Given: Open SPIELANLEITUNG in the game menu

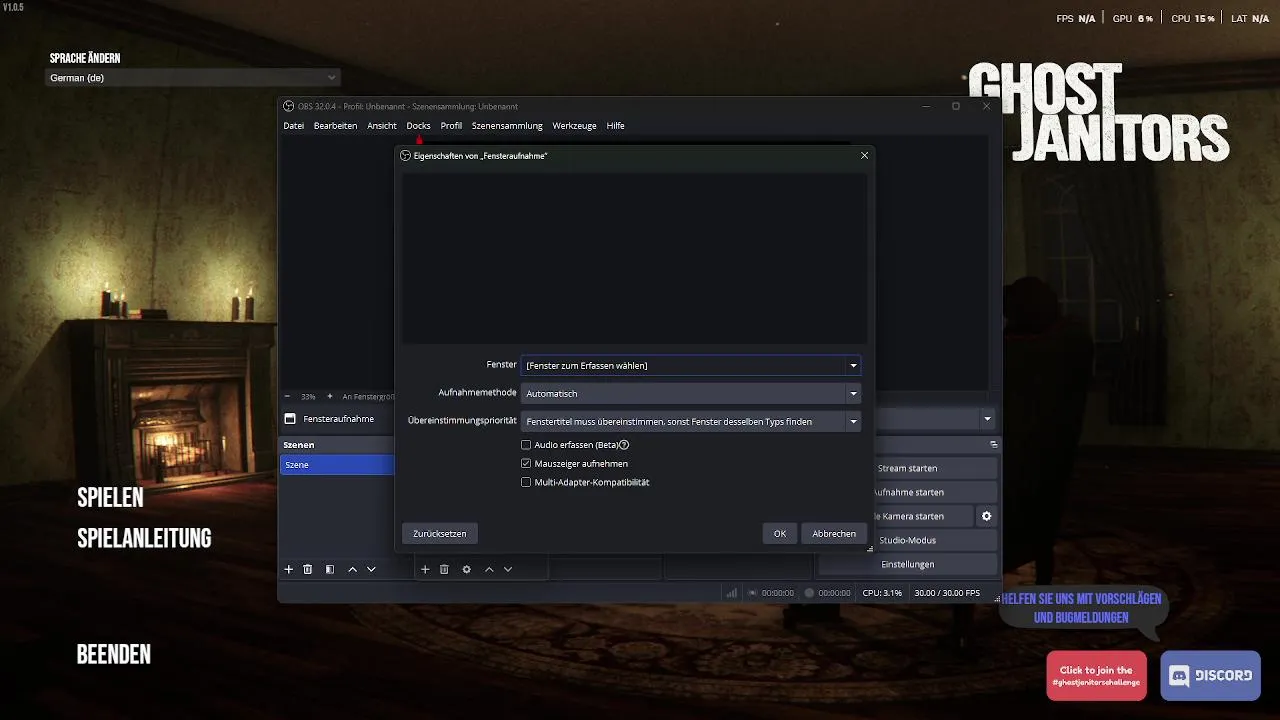Looking at the screenshot, I should 144,539.
